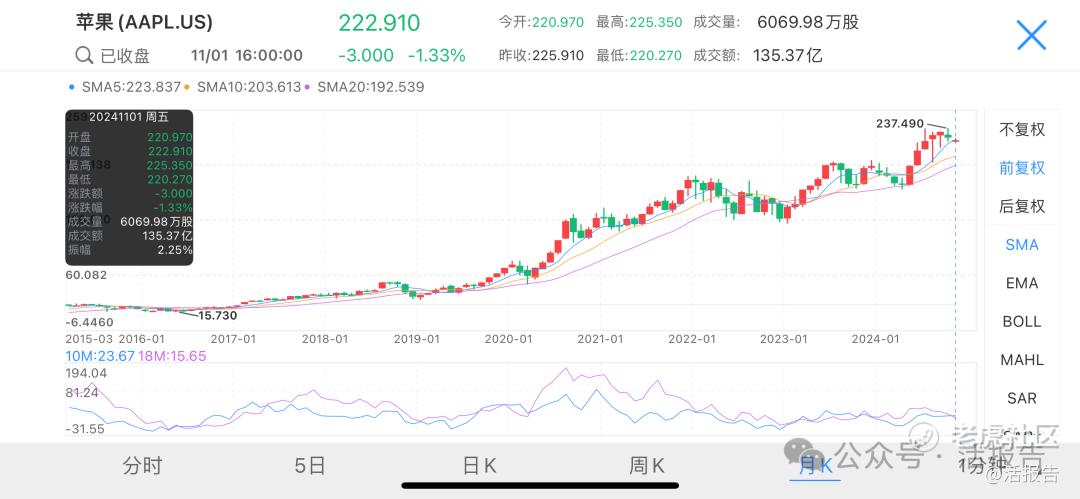Screen dimensions: 1080x499
Task: Click the 昨收:225.910 previous close value
Action: 541,56
